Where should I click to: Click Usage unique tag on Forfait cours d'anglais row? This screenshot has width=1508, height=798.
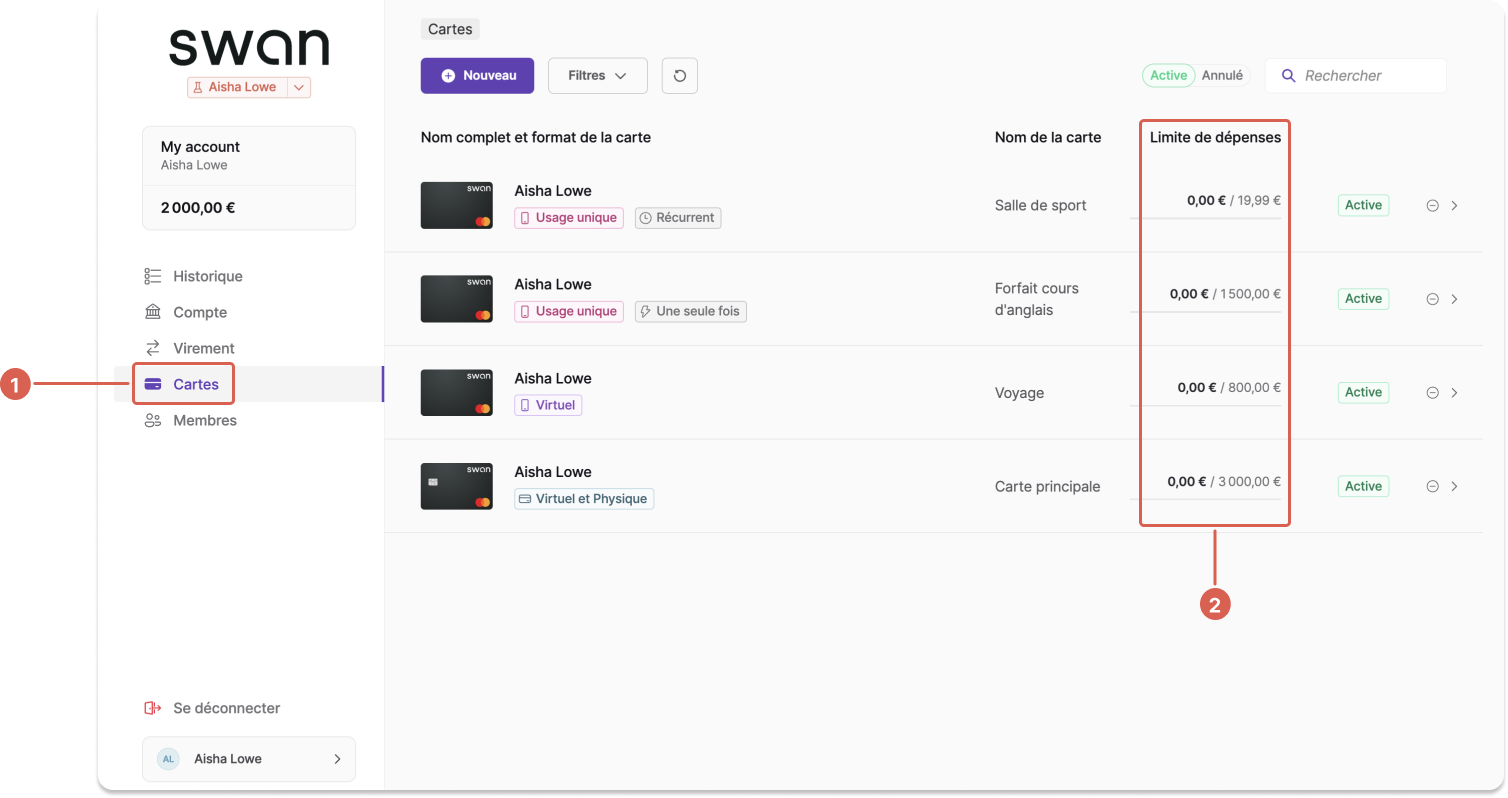coord(569,311)
